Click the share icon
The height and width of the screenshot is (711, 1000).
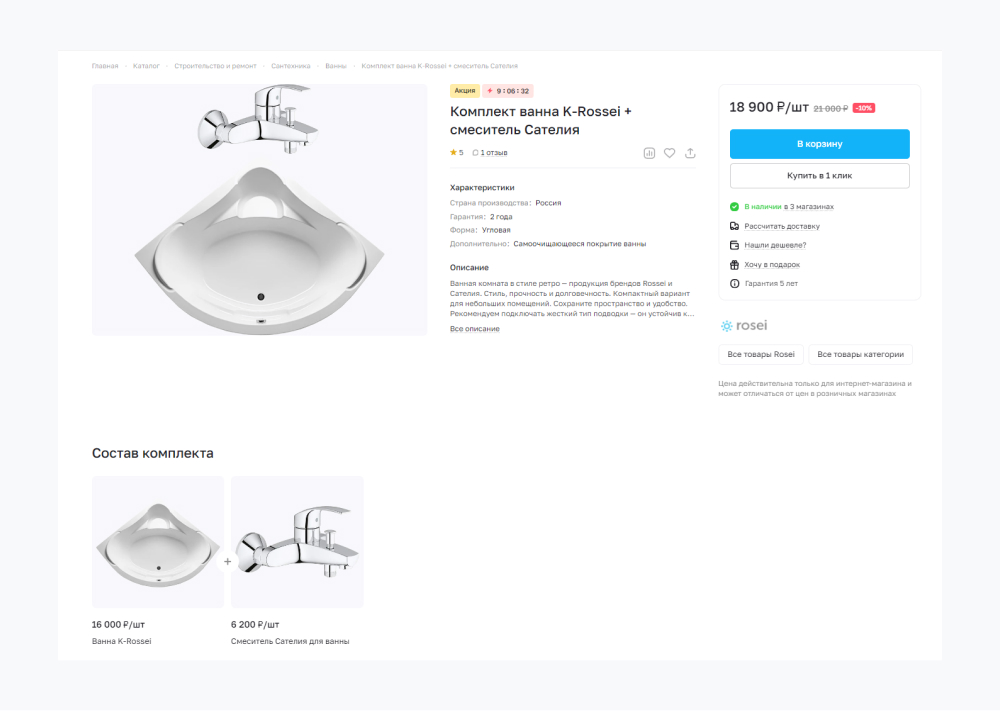pos(690,153)
